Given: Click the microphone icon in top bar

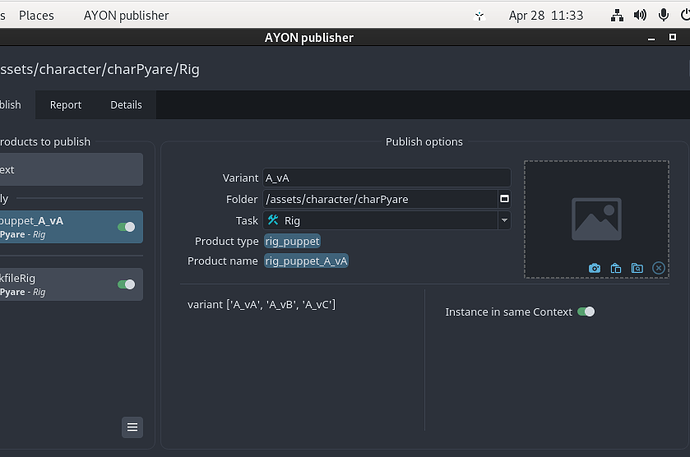Looking at the screenshot, I should (x=663, y=15).
